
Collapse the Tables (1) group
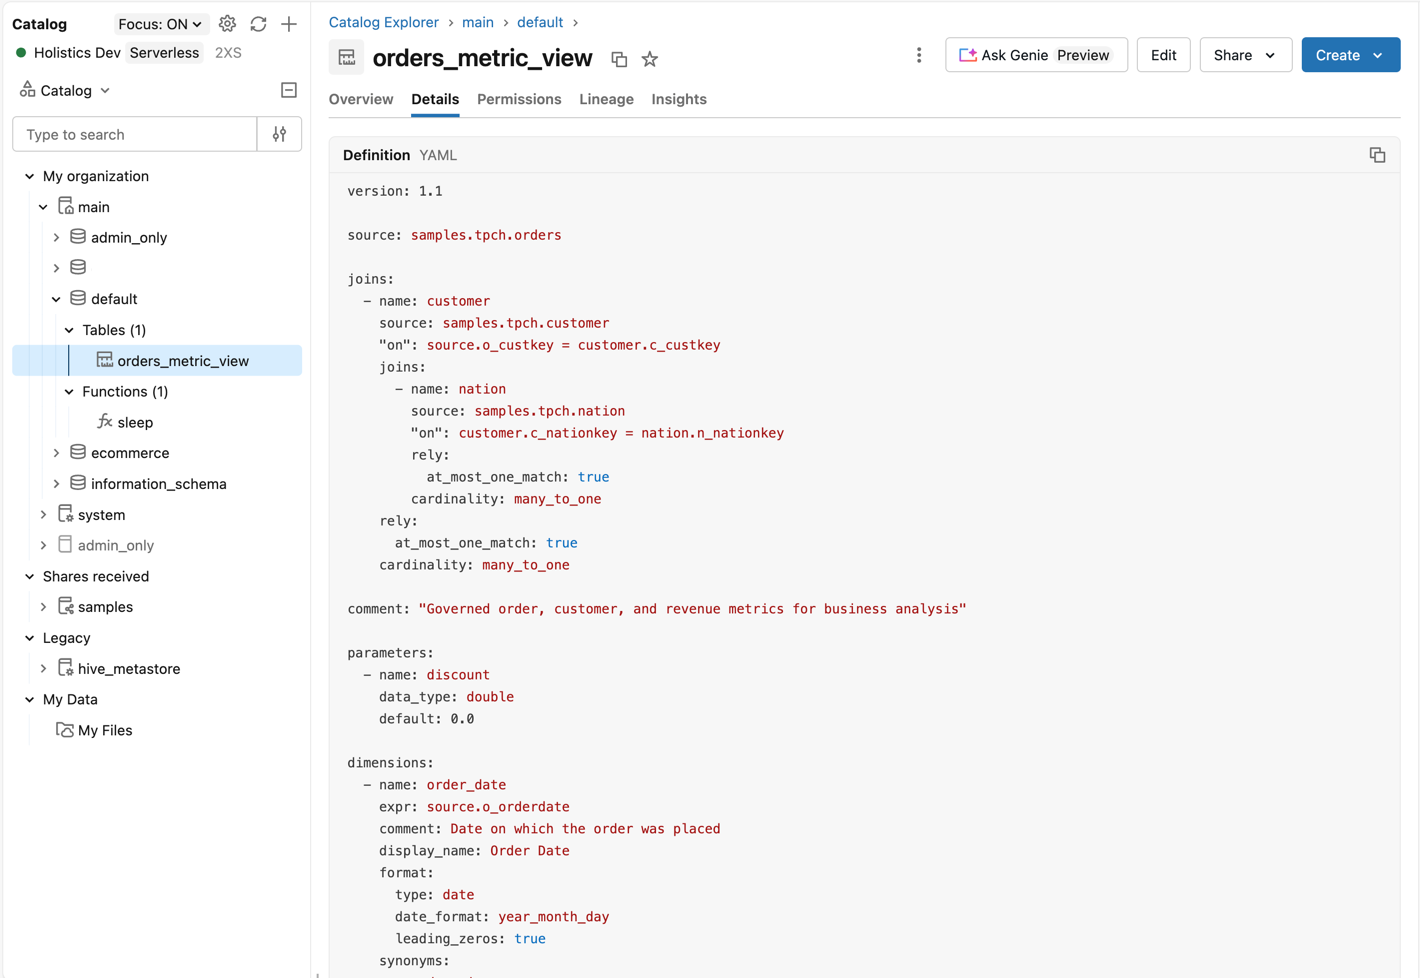[69, 330]
